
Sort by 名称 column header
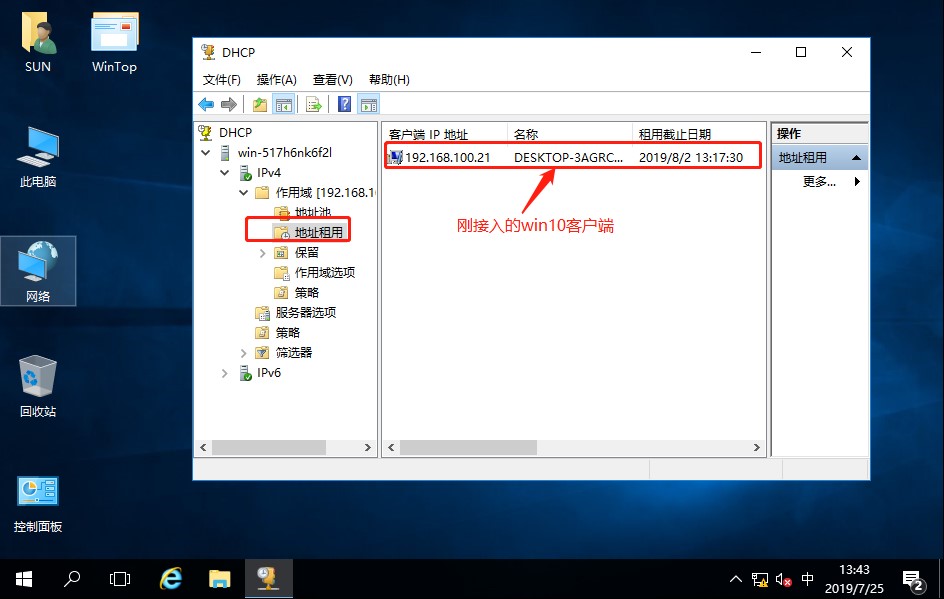coord(570,134)
